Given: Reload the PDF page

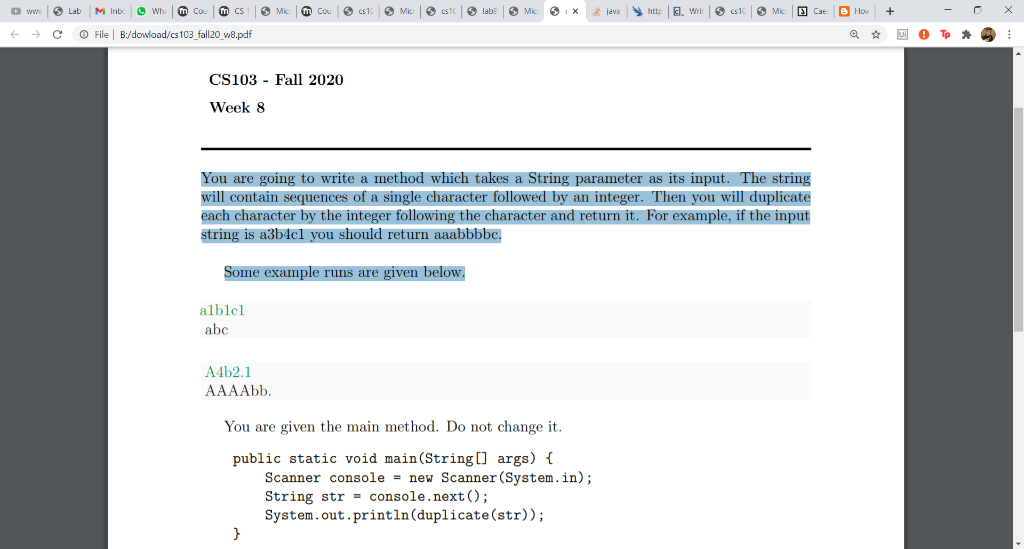Looking at the screenshot, I should tap(57, 35).
